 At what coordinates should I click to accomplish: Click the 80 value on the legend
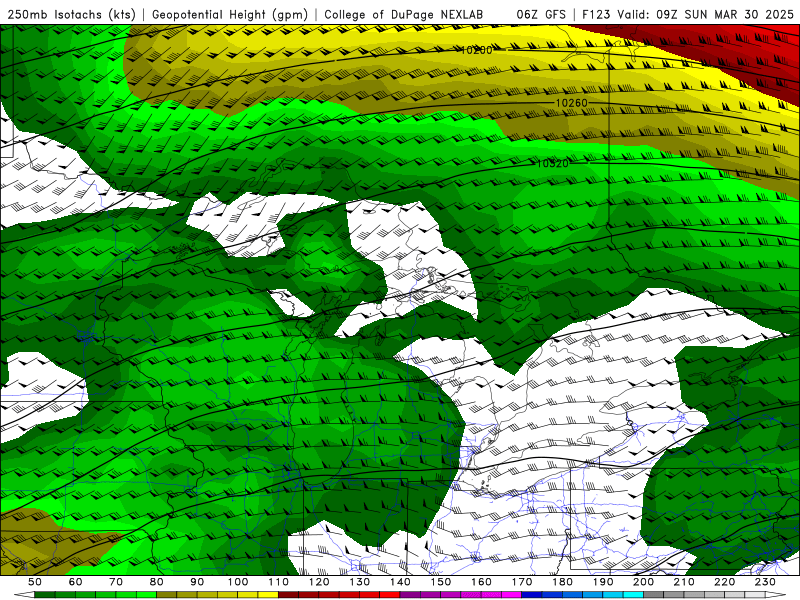(x=156, y=582)
